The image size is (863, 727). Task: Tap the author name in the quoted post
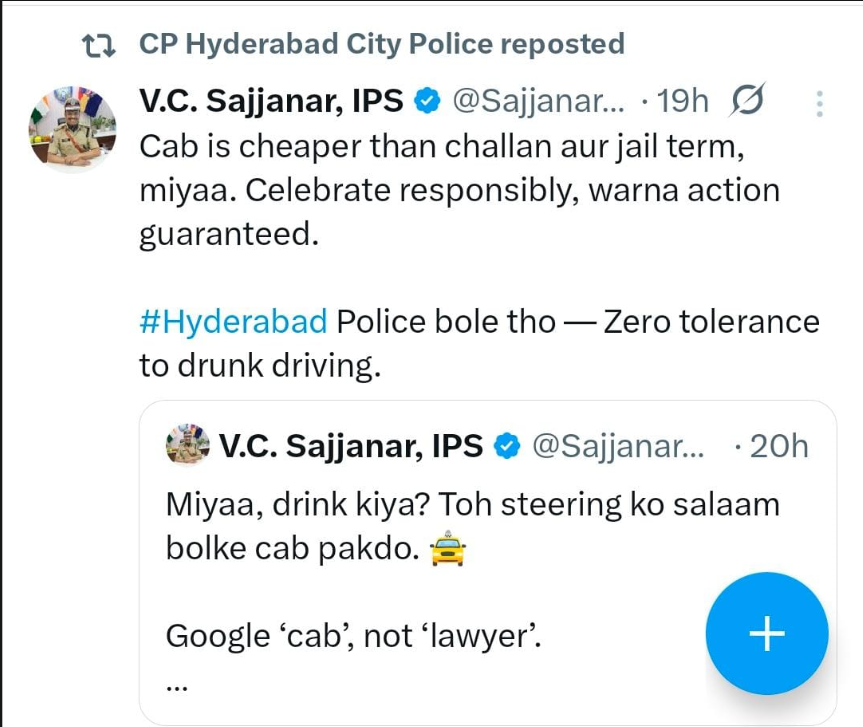(x=350, y=446)
